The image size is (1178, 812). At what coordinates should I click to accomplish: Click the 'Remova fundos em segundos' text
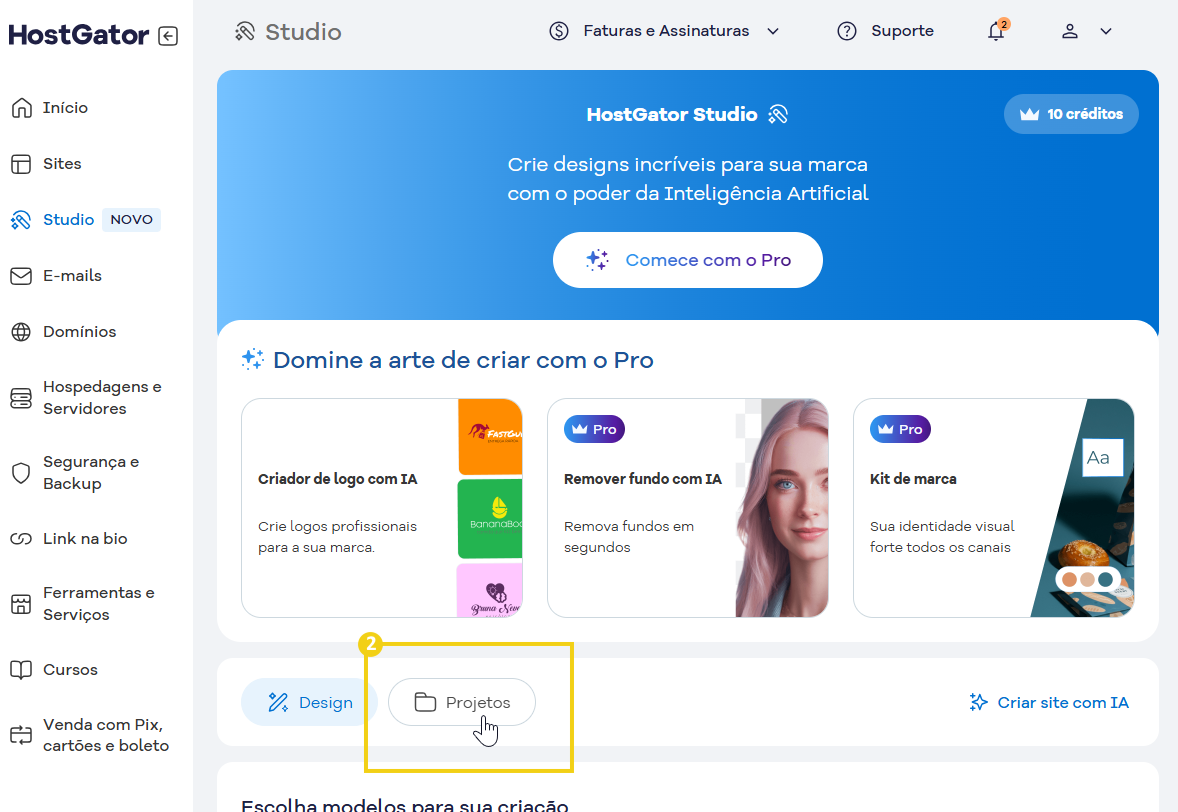[x=629, y=536]
